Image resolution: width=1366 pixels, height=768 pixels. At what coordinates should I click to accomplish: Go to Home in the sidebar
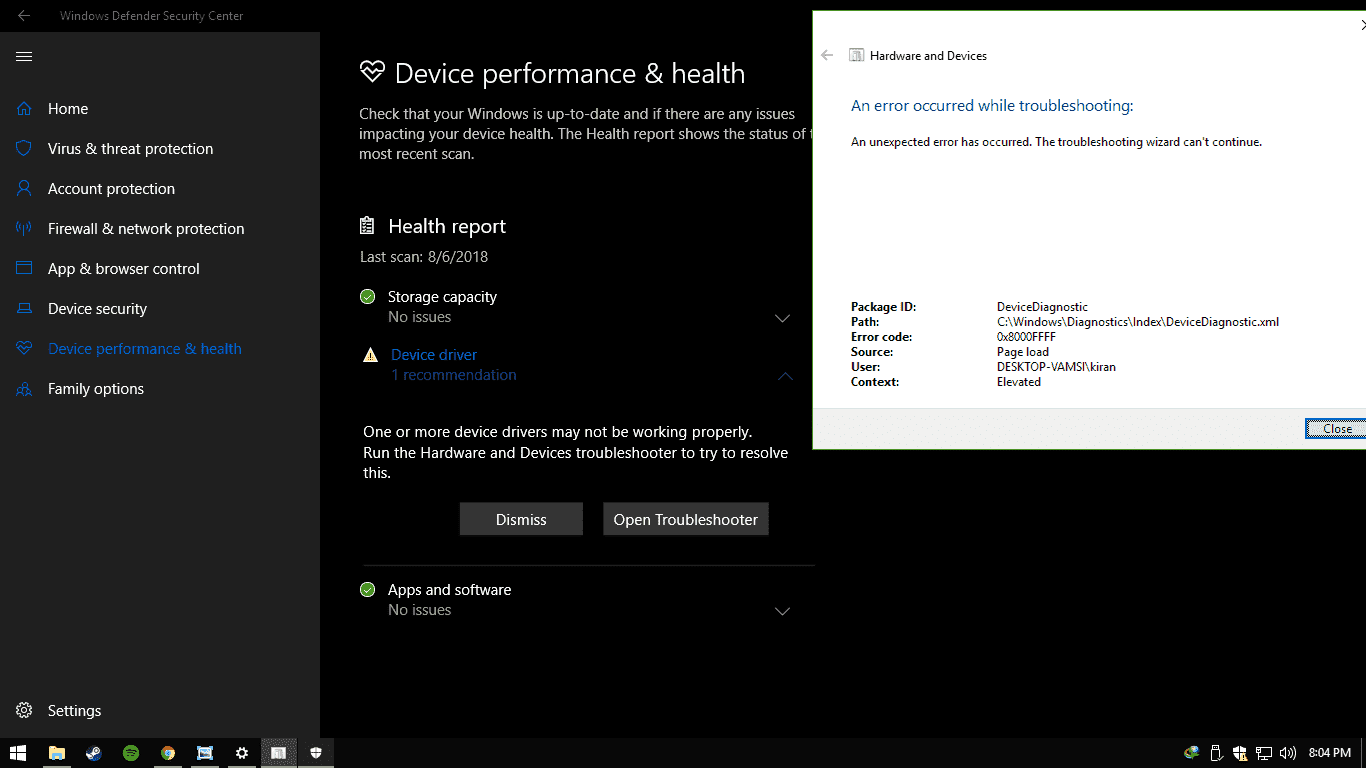(68, 109)
